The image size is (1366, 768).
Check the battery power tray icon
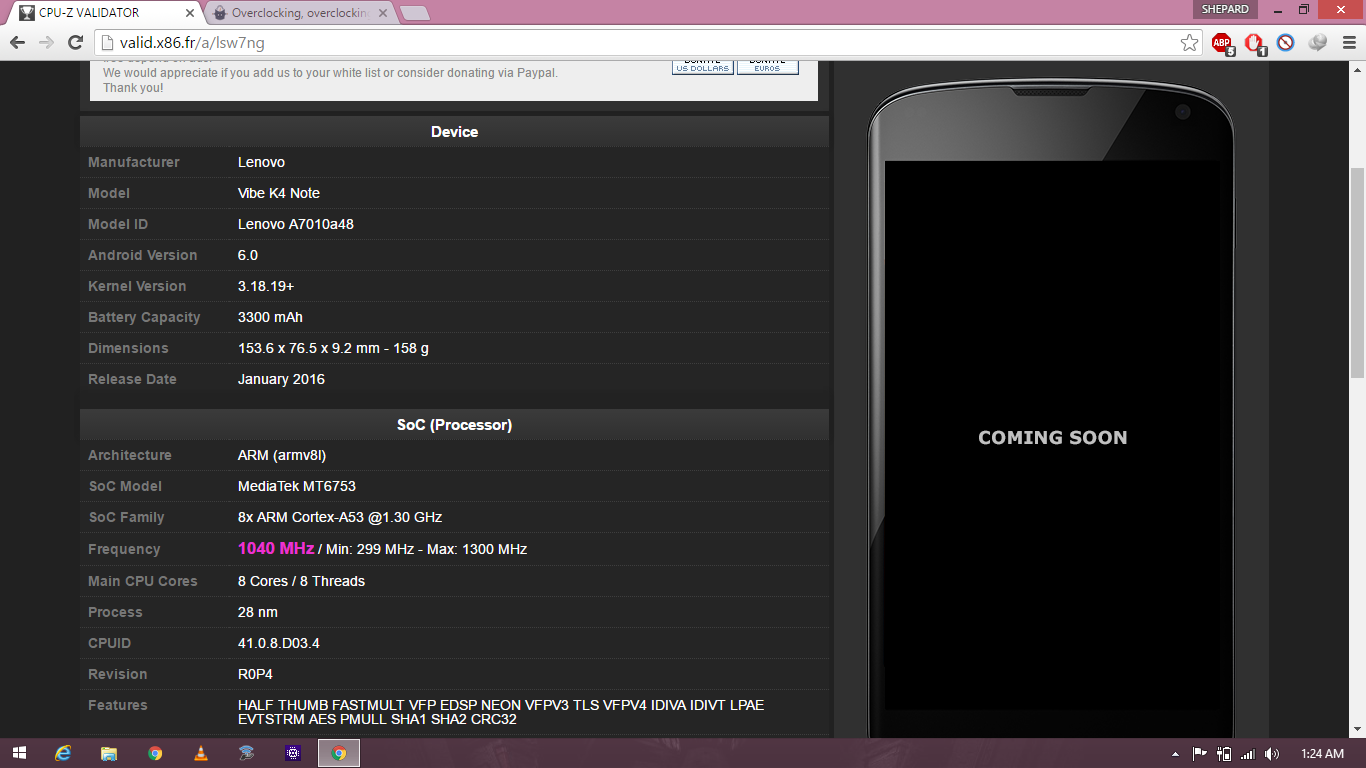click(x=1223, y=753)
